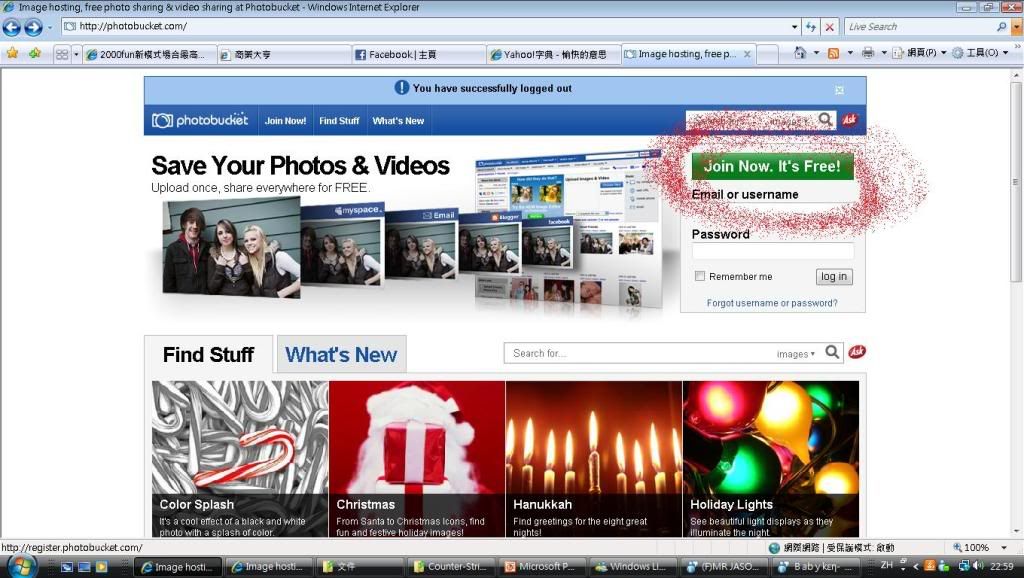The width and height of the screenshot is (1024, 578).
Task: Click the Password input field
Action: [772, 251]
